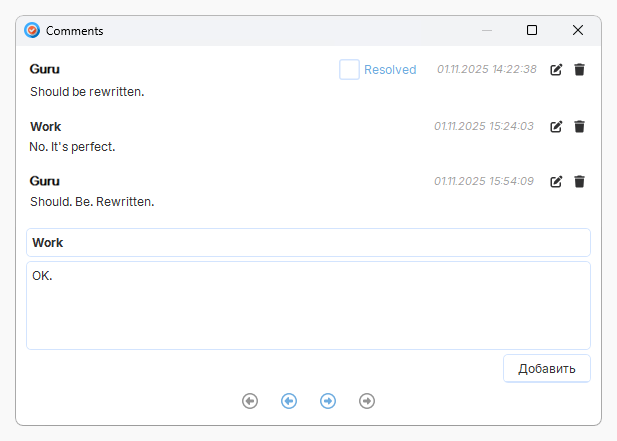
Task: Edit Work's comment "No. It's perfect."
Action: pyautogui.click(x=557, y=127)
